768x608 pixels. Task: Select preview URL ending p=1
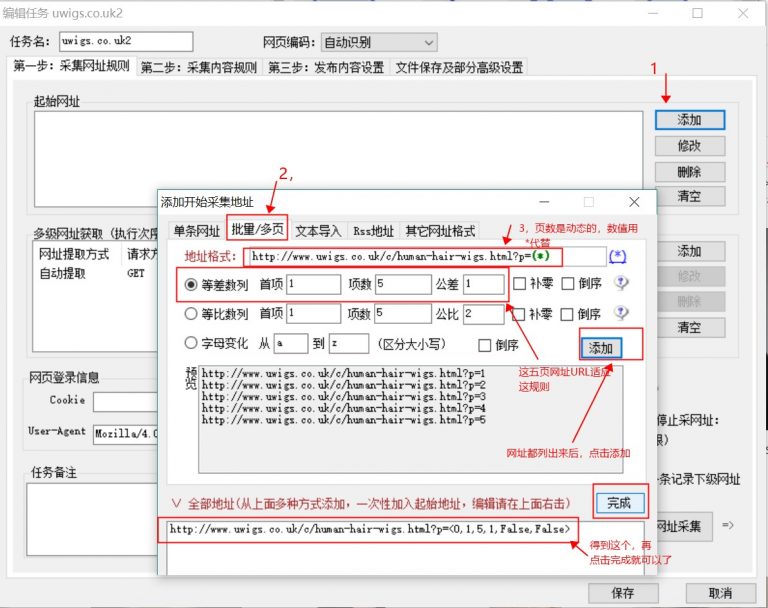coord(343,373)
